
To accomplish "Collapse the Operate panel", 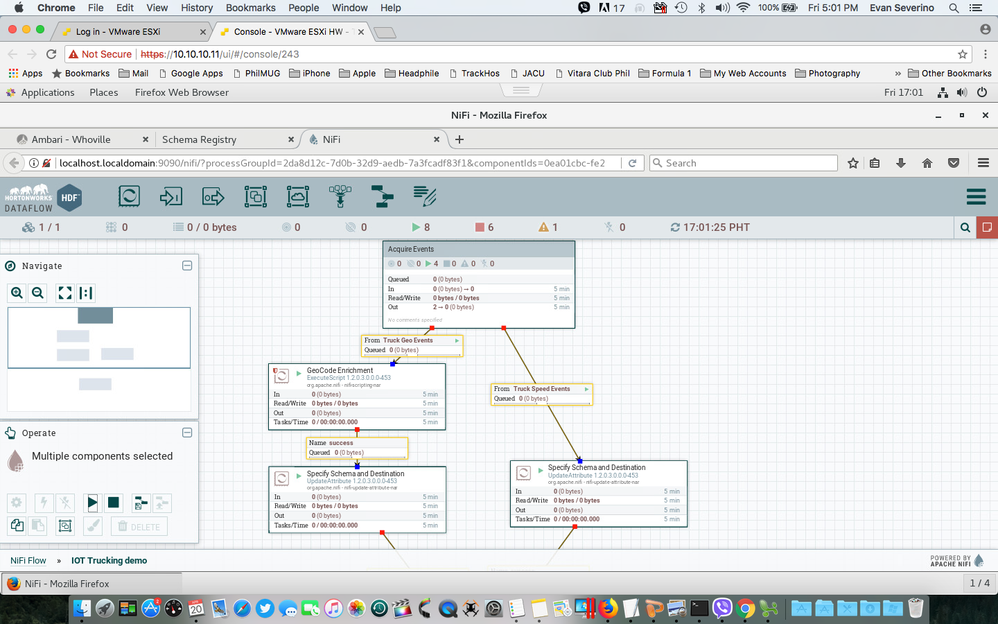I will tap(187, 433).
